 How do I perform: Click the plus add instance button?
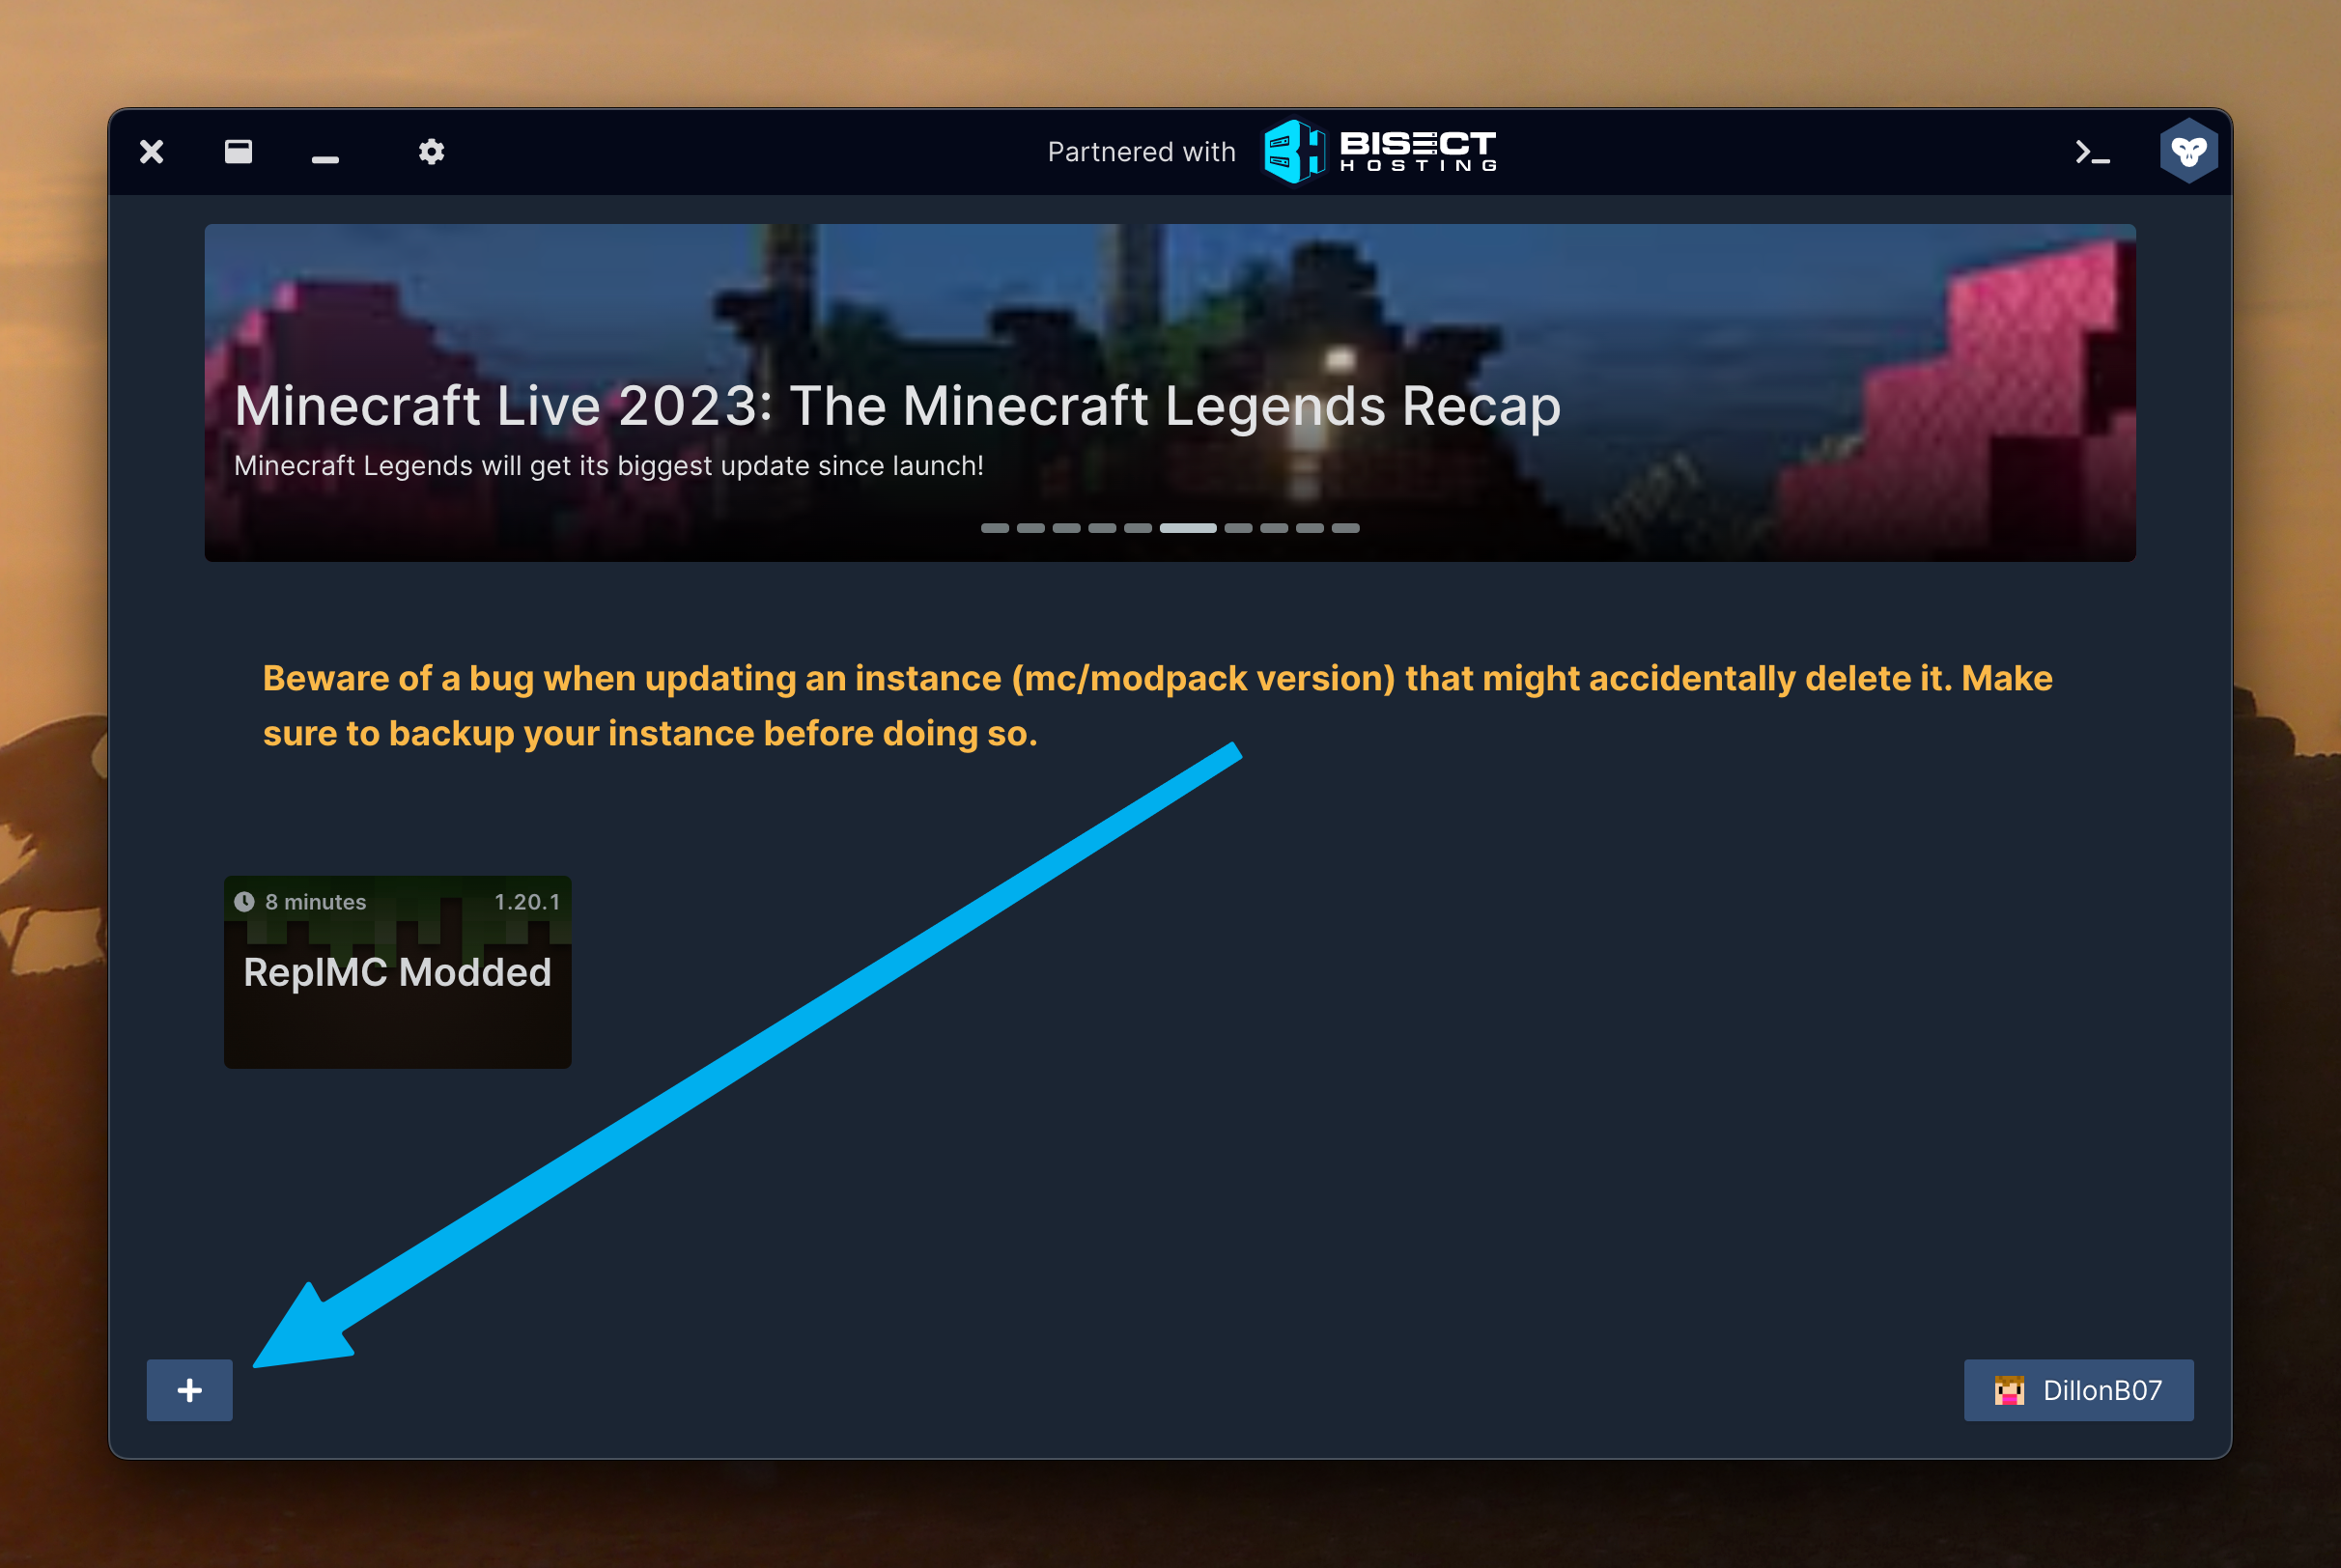tap(190, 1389)
